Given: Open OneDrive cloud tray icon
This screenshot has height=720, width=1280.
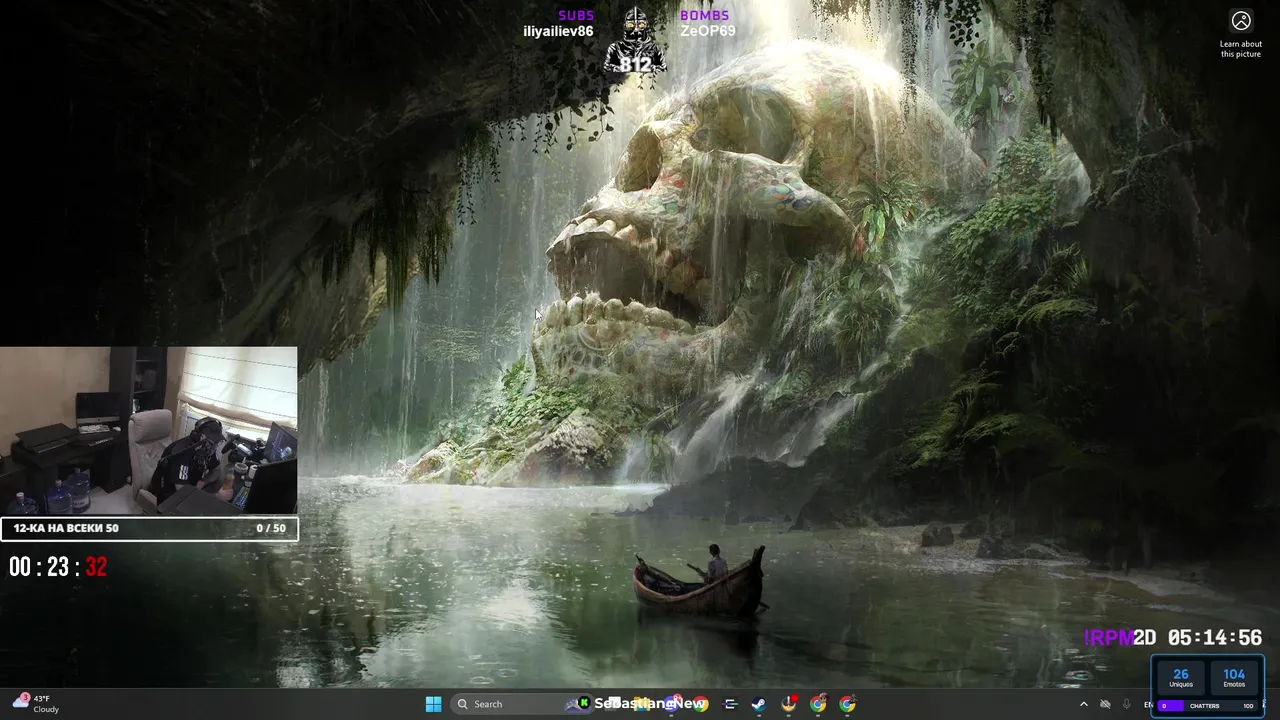Looking at the screenshot, I should pos(1105,704).
